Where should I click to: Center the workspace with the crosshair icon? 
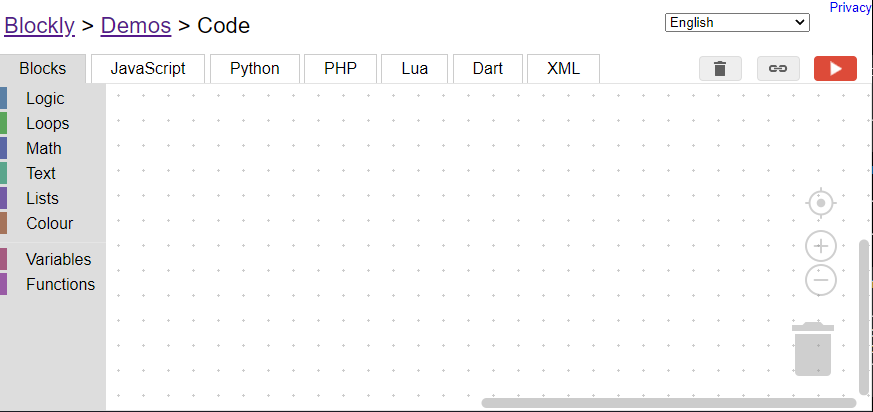pyautogui.click(x=821, y=203)
